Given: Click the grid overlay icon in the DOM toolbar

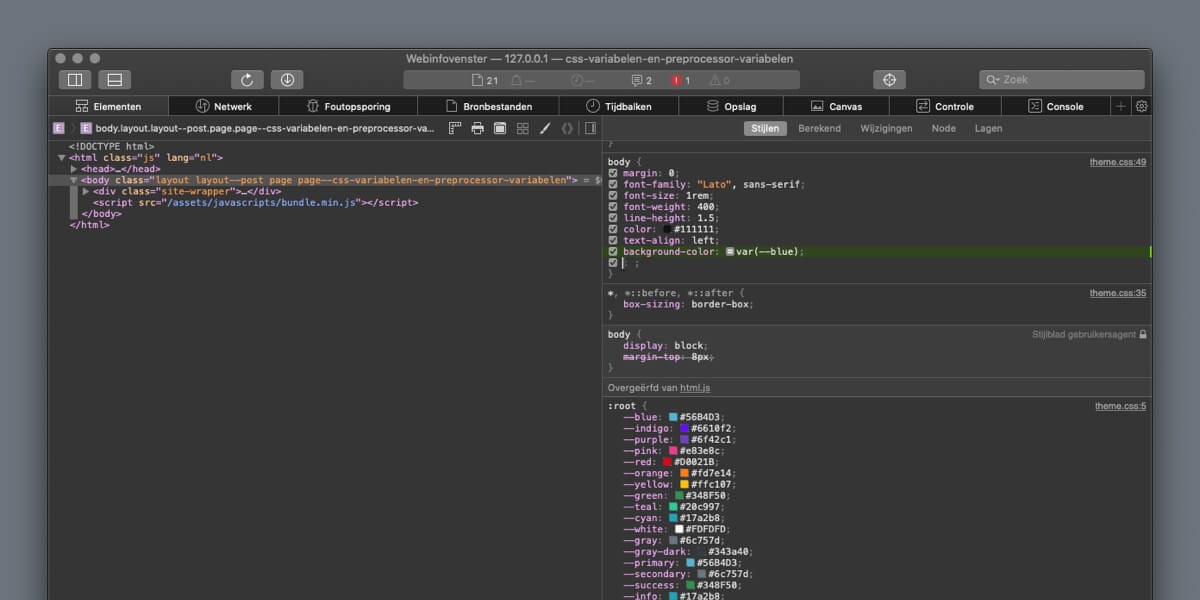Looking at the screenshot, I should [x=522, y=128].
